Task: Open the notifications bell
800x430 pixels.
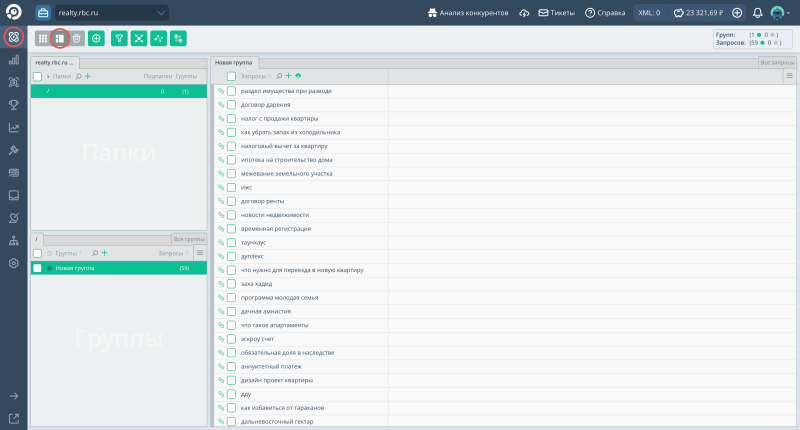Action: [757, 13]
